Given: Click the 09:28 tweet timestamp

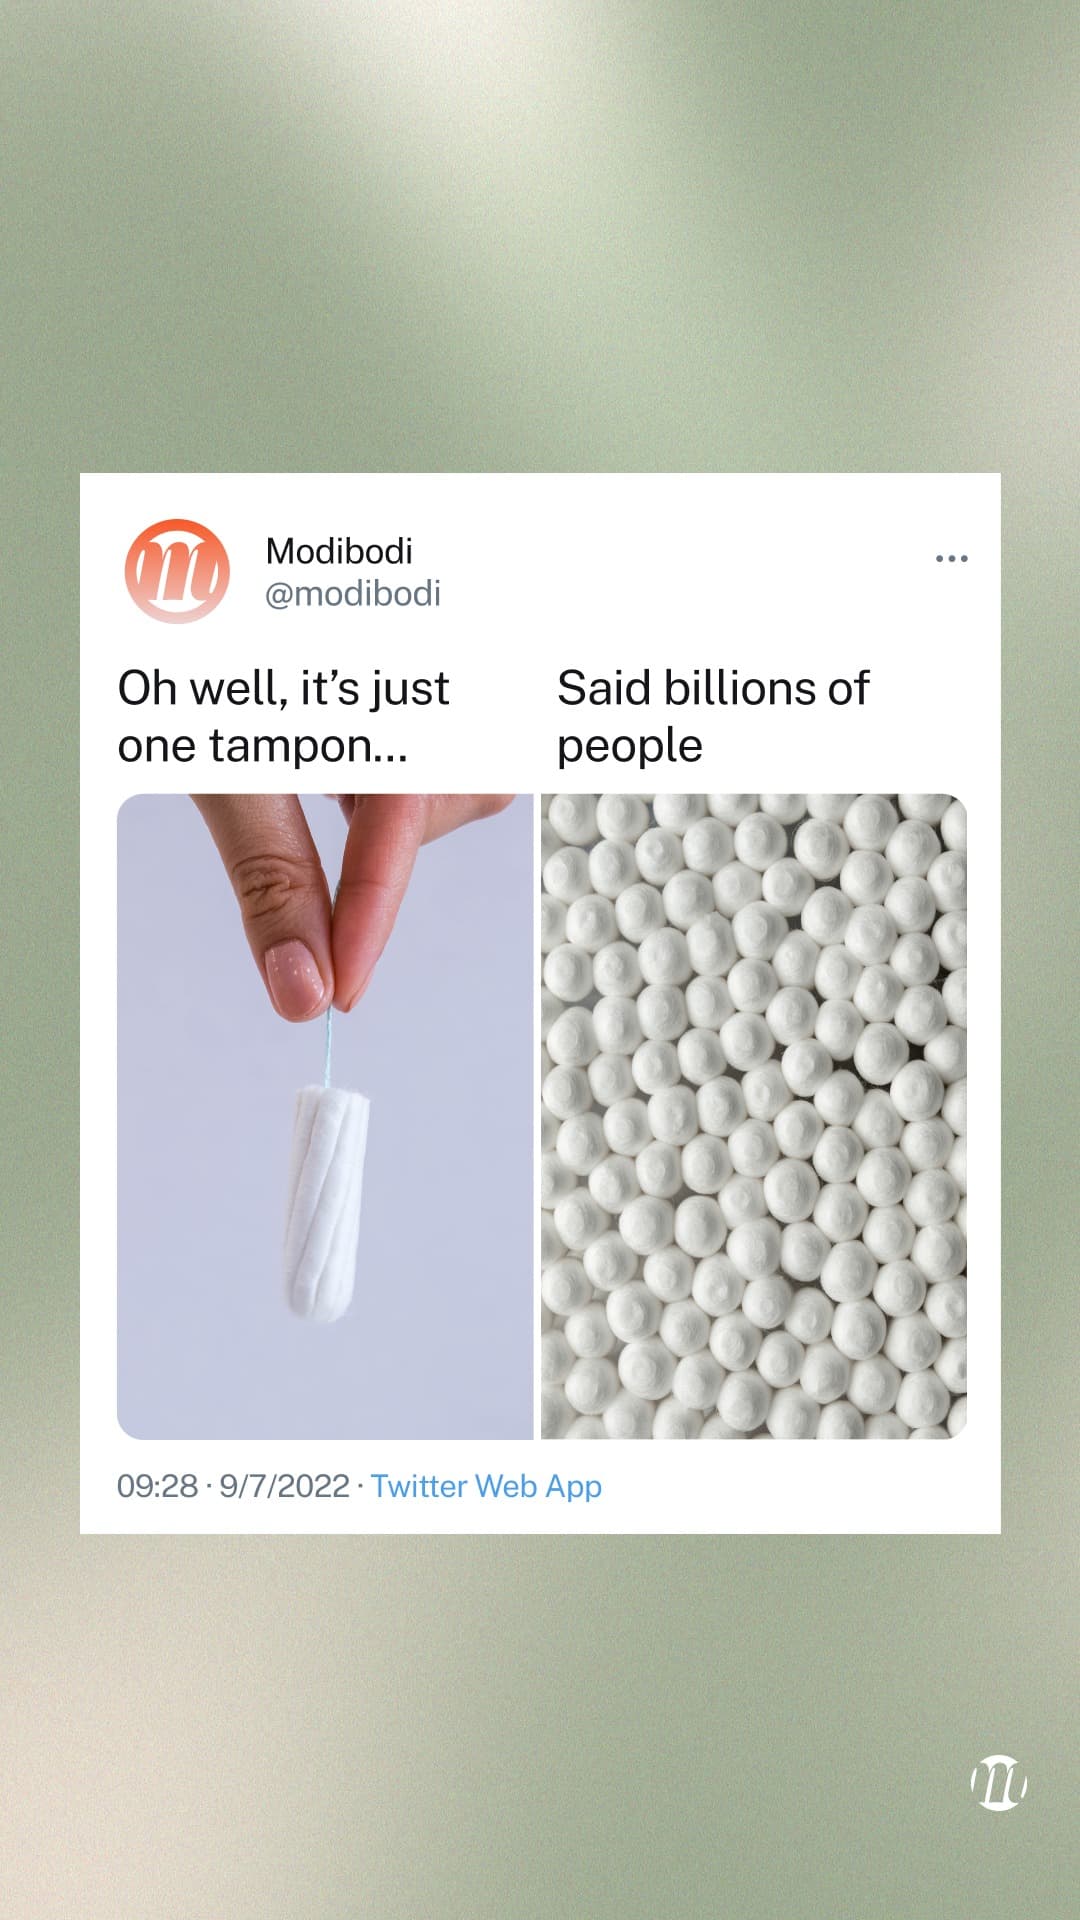Looking at the screenshot, I should click(157, 1485).
